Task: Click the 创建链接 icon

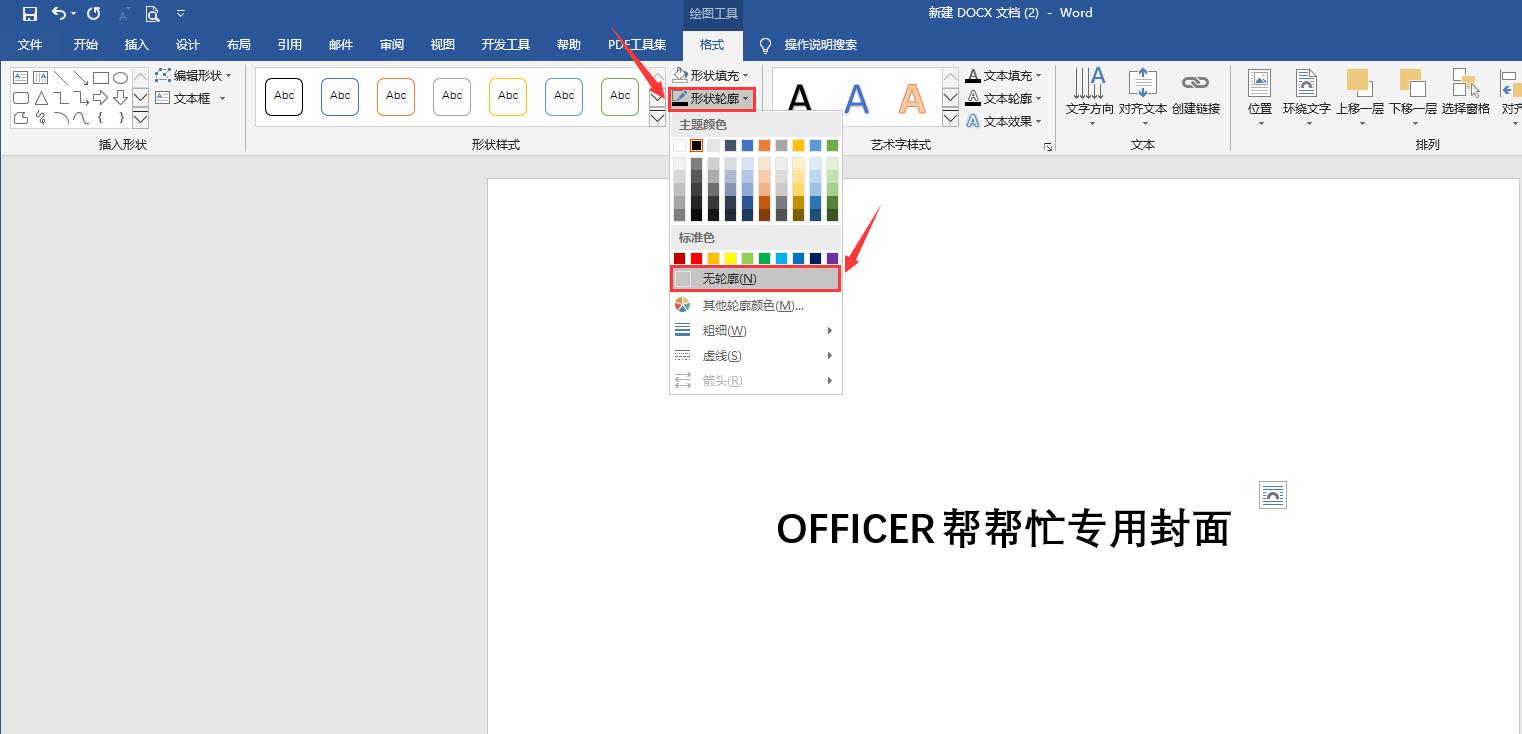Action: pos(1196,92)
